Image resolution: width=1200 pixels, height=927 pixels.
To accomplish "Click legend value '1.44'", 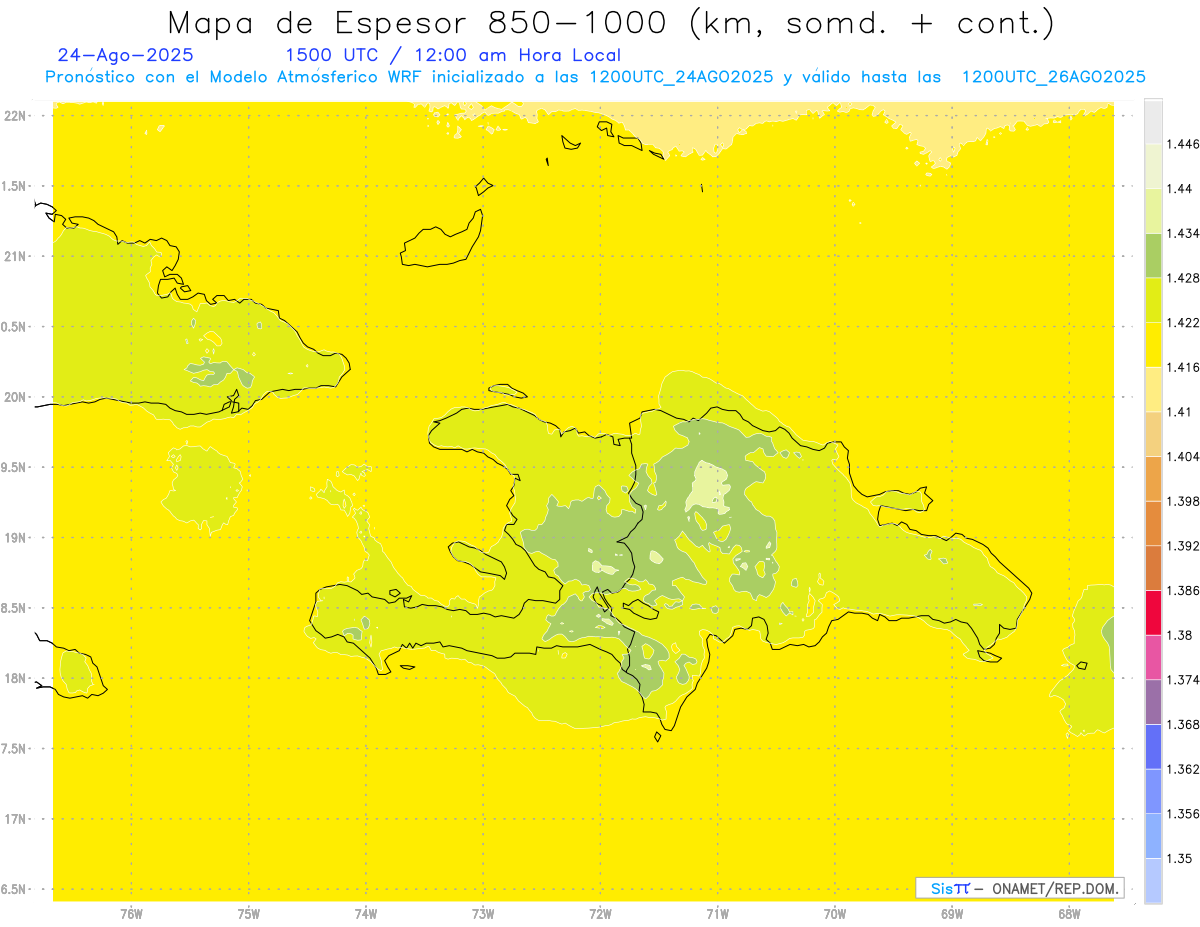I will tap(1179, 188).
